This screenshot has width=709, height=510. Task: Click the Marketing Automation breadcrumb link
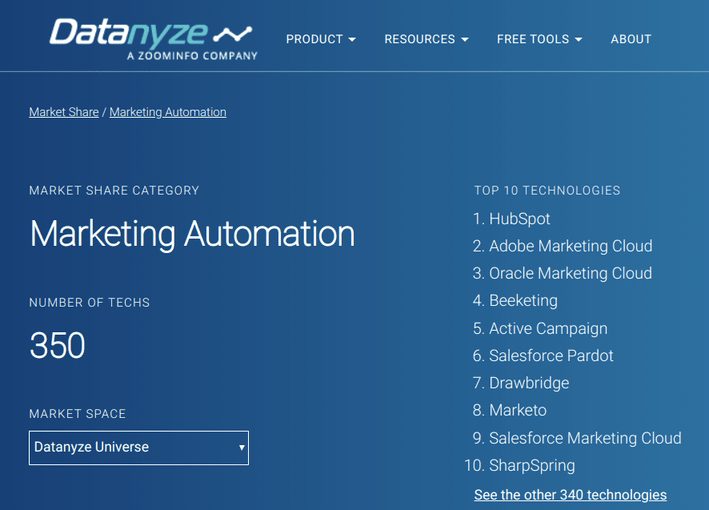[x=168, y=112]
